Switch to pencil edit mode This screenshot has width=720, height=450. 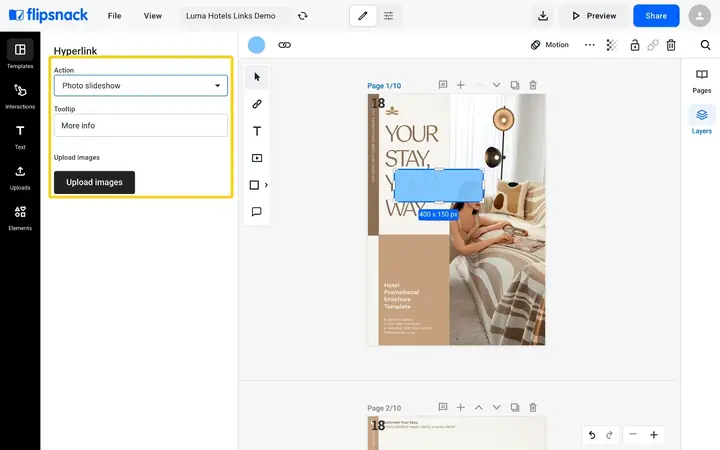tap(363, 16)
